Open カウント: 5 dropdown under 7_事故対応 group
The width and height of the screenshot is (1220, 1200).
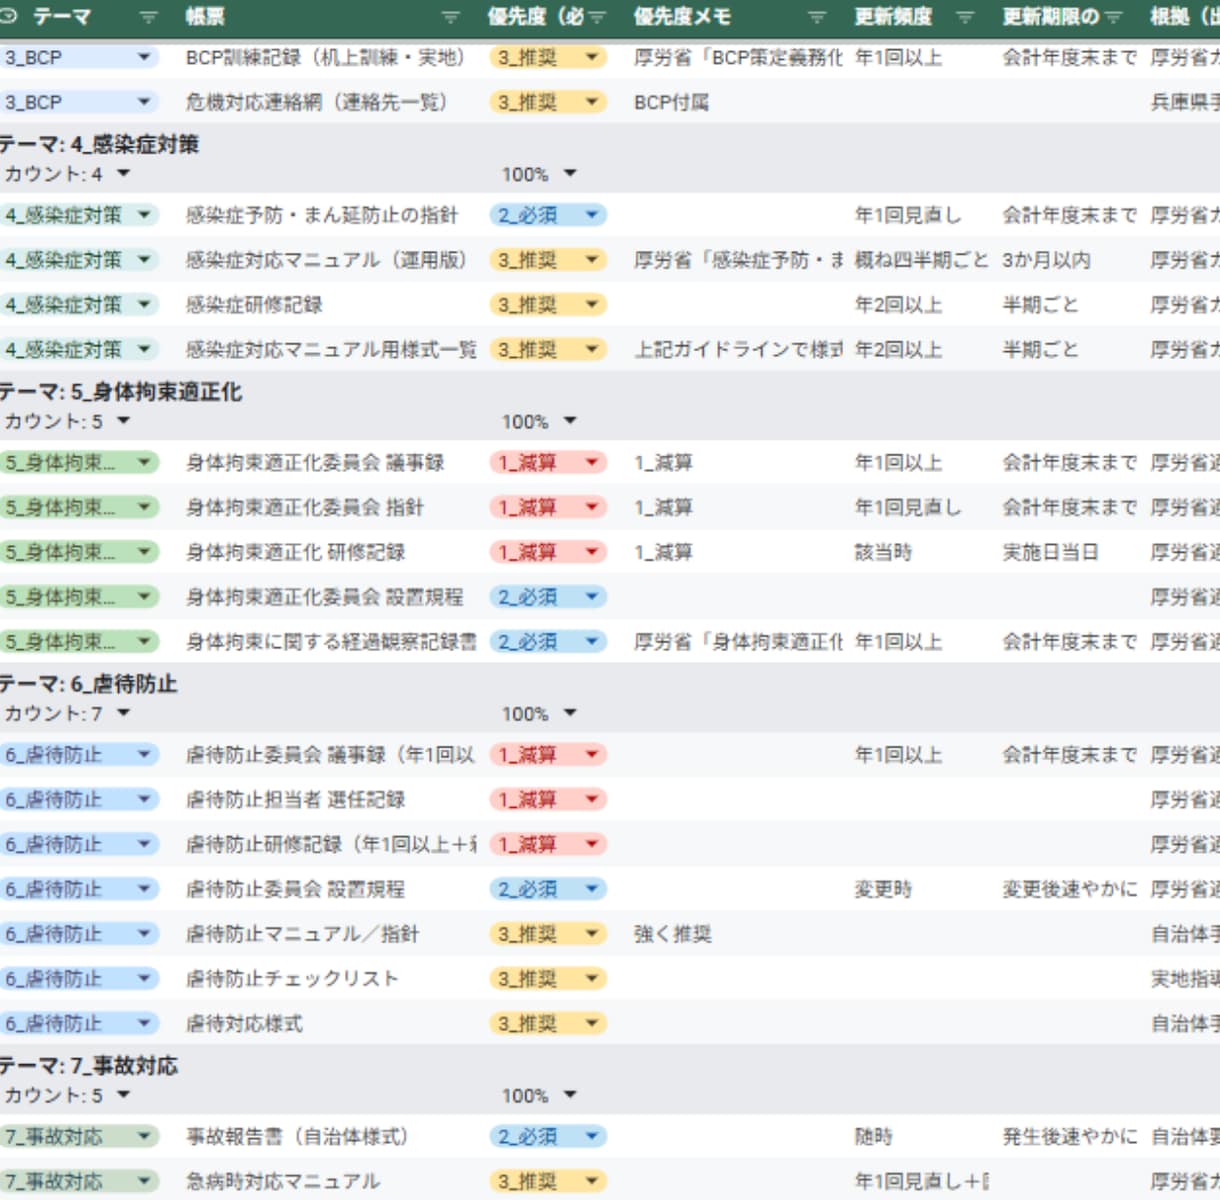123,1096
